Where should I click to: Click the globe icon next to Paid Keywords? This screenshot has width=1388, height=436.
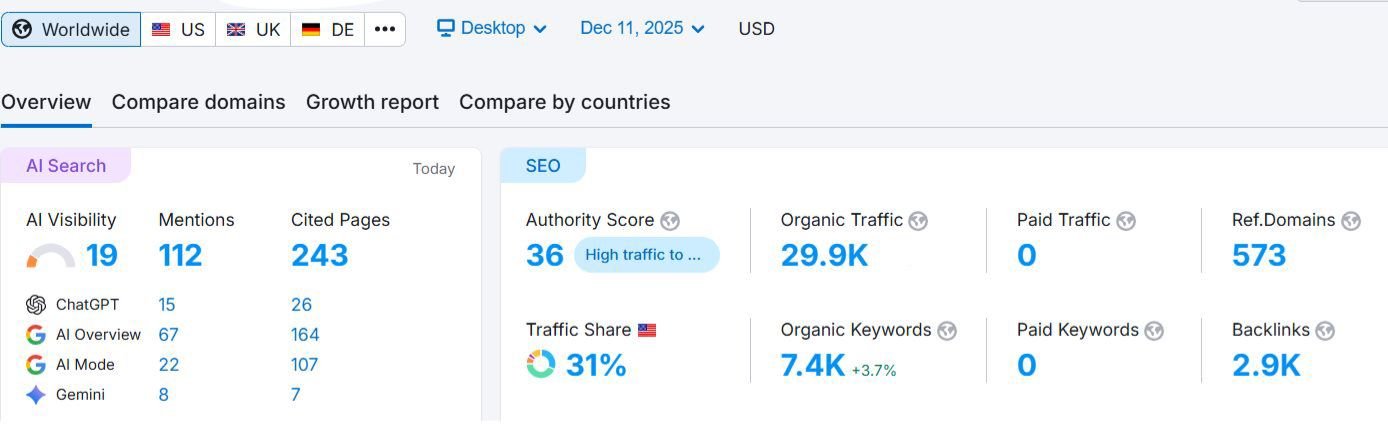click(x=1154, y=331)
